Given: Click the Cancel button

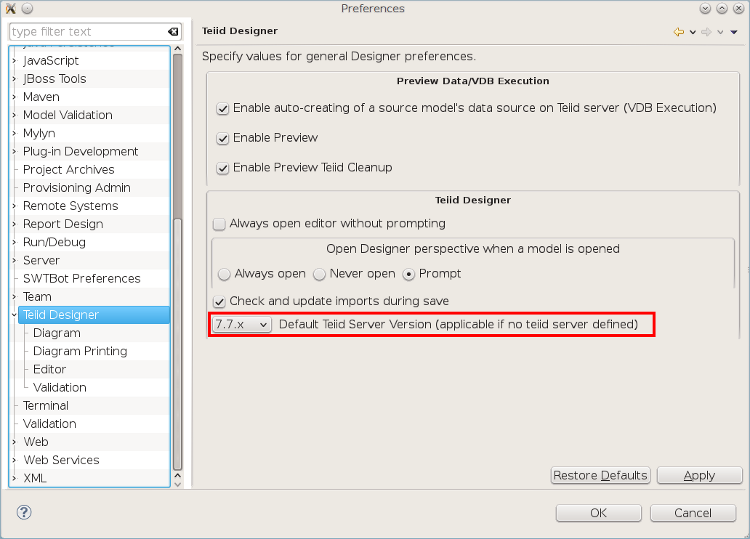Looking at the screenshot, I should 693,513.
